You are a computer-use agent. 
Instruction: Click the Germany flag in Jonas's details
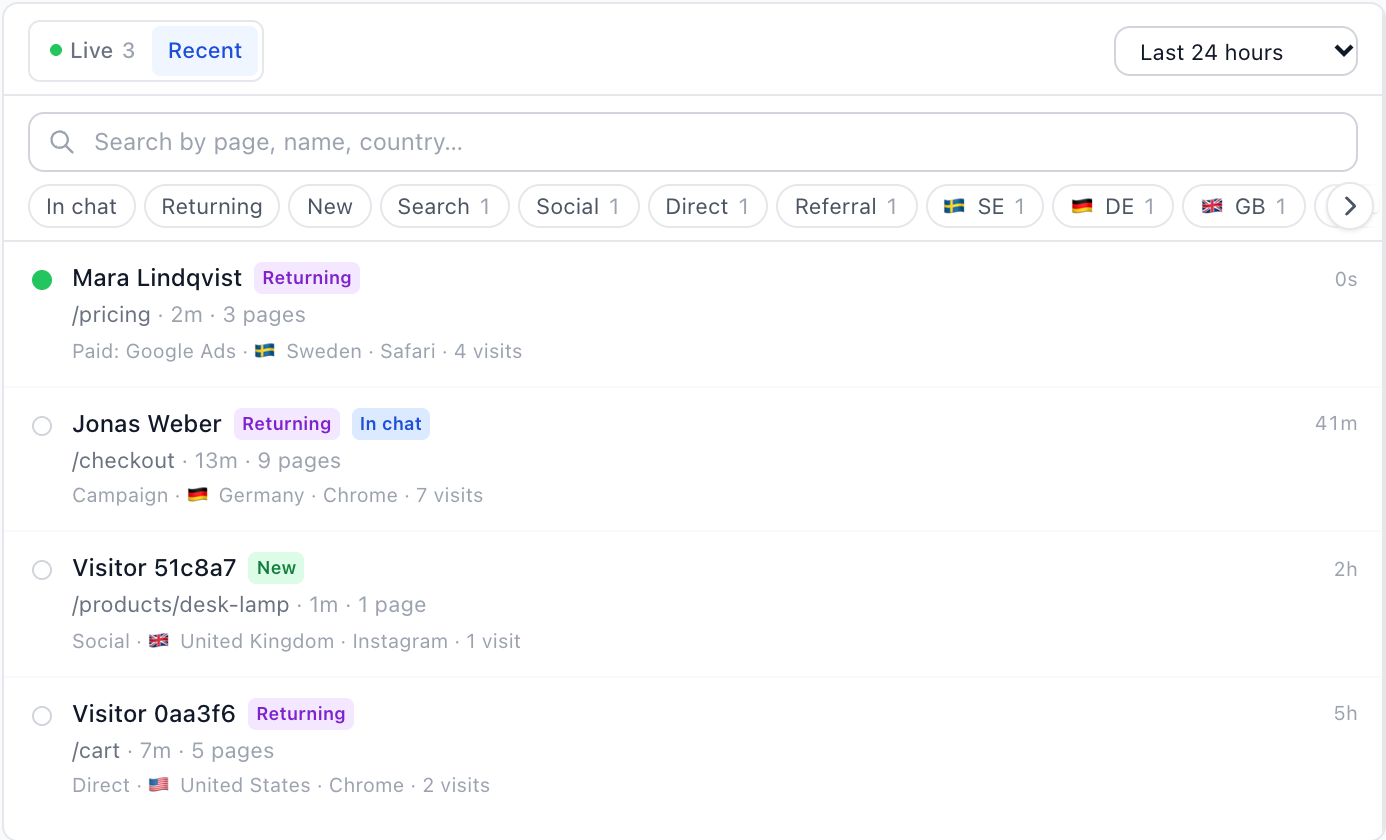pyautogui.click(x=198, y=495)
